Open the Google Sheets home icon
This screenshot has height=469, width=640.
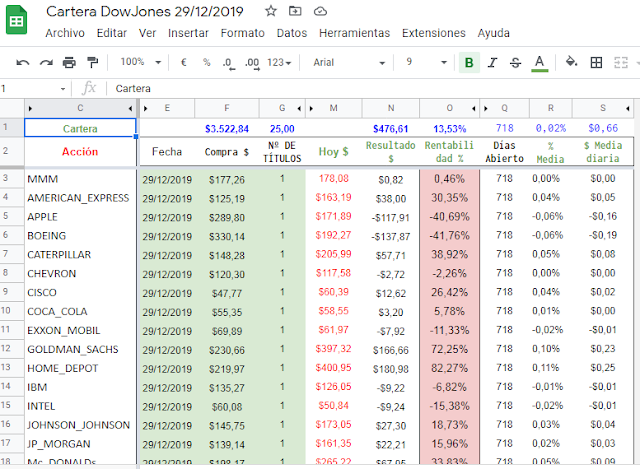point(16,20)
